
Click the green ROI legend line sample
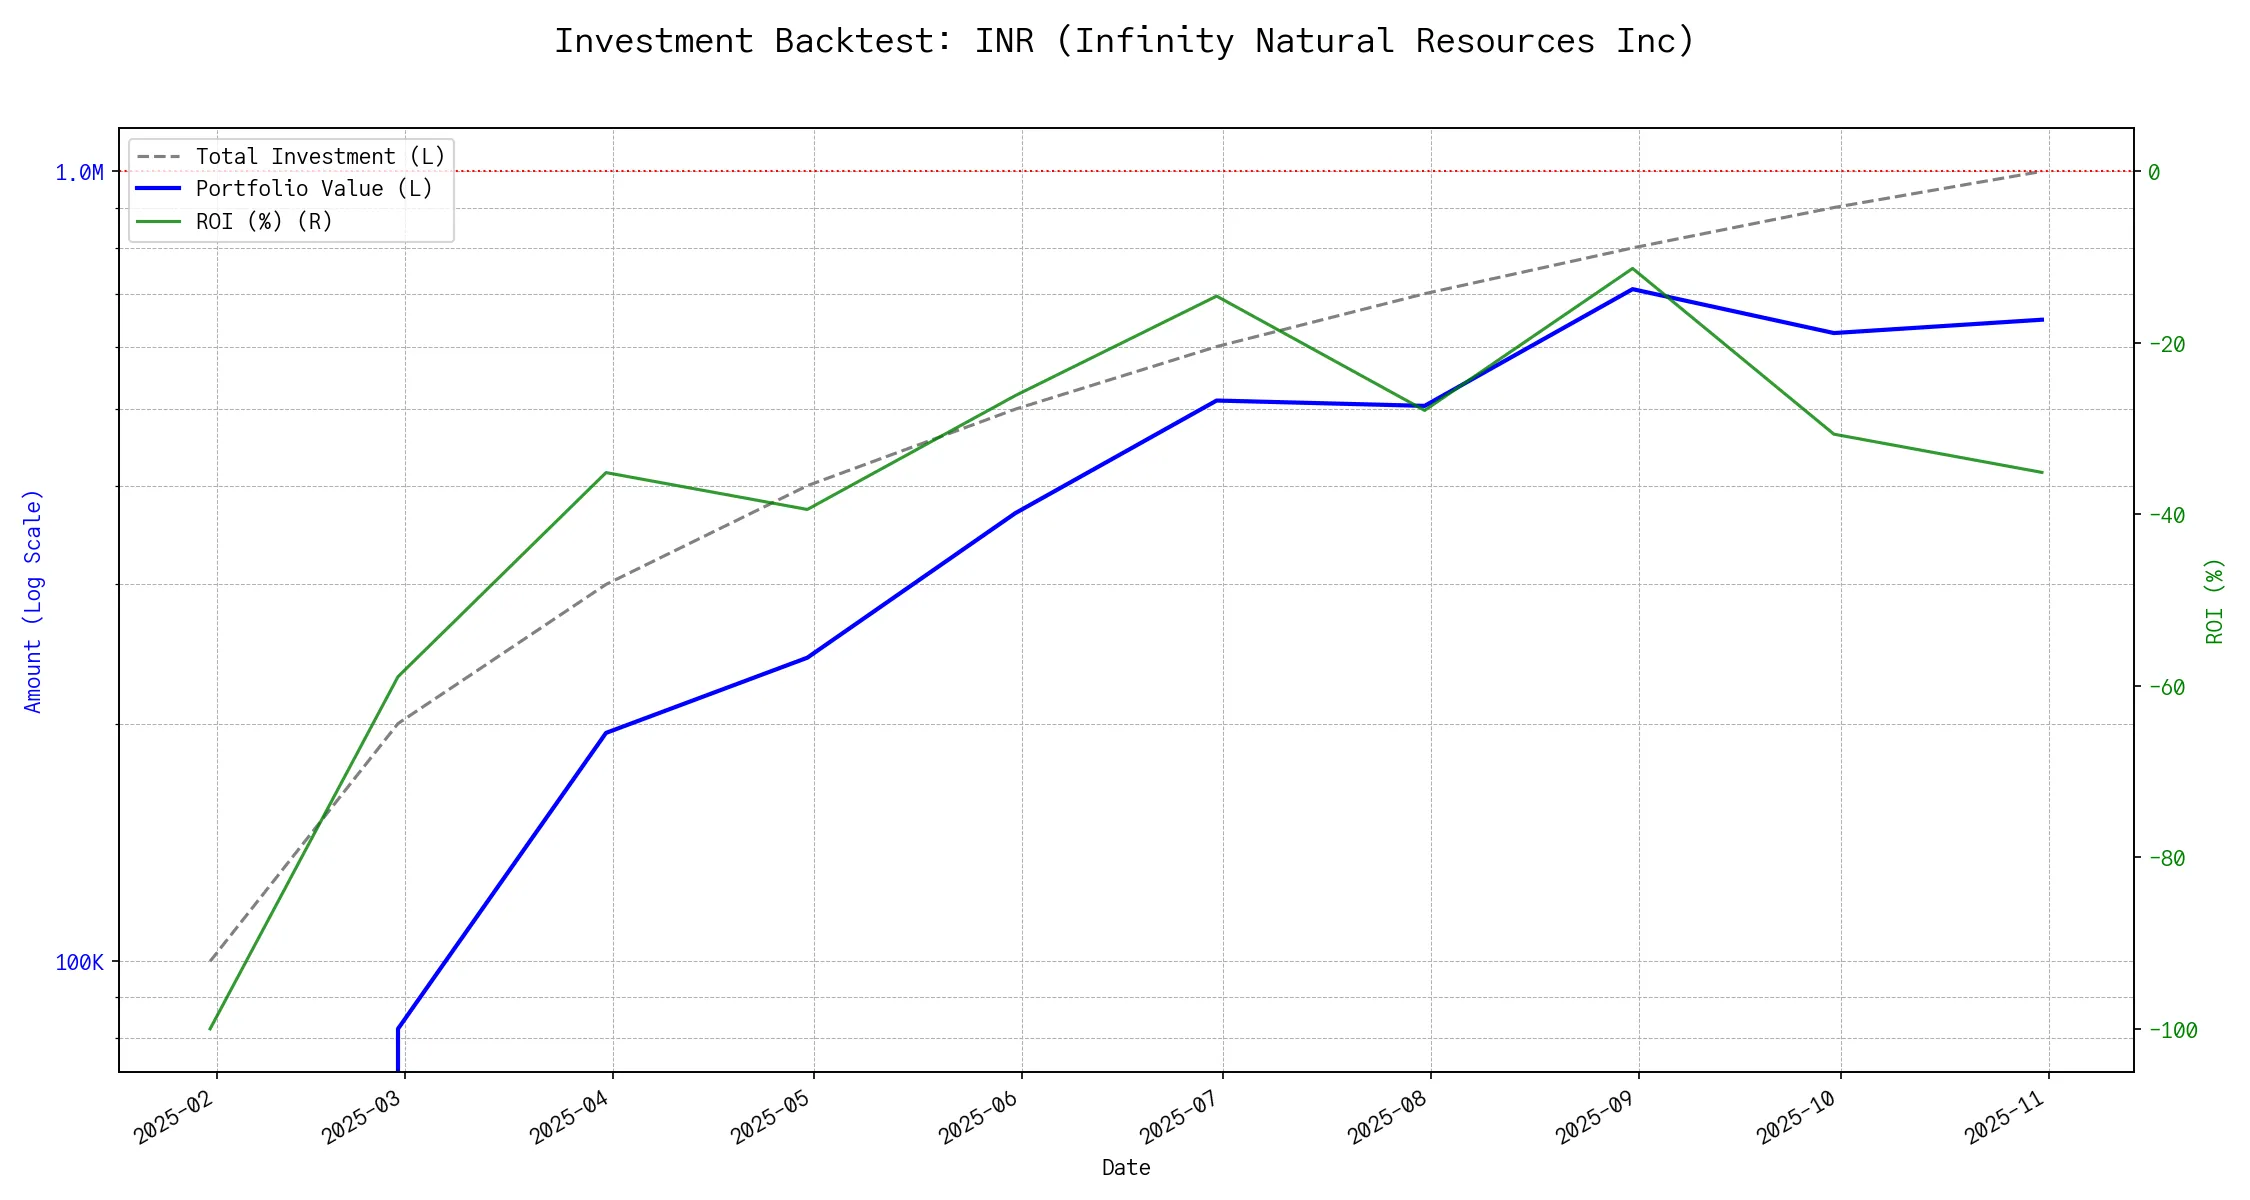(x=159, y=221)
